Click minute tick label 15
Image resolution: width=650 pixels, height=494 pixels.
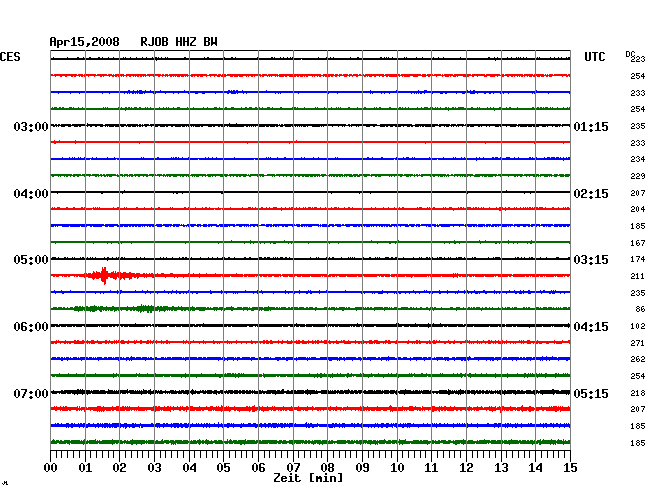pyautogui.click(x=570, y=468)
